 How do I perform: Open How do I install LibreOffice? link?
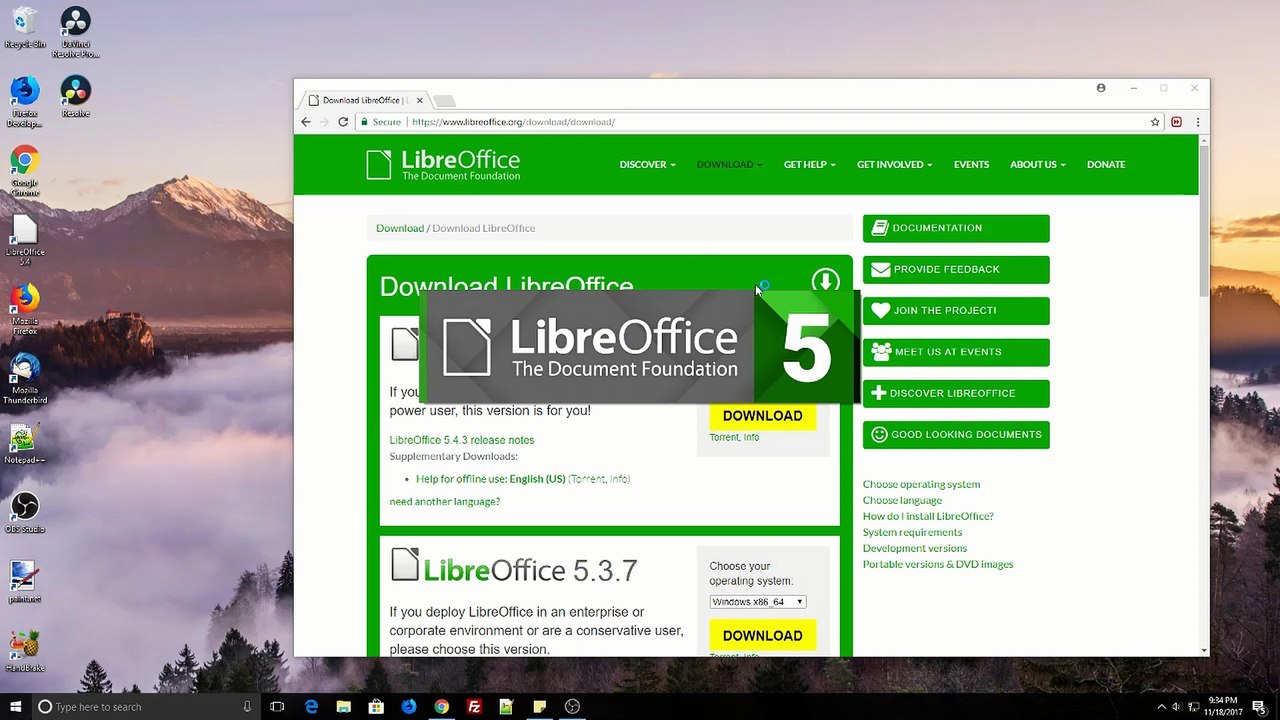pos(928,516)
